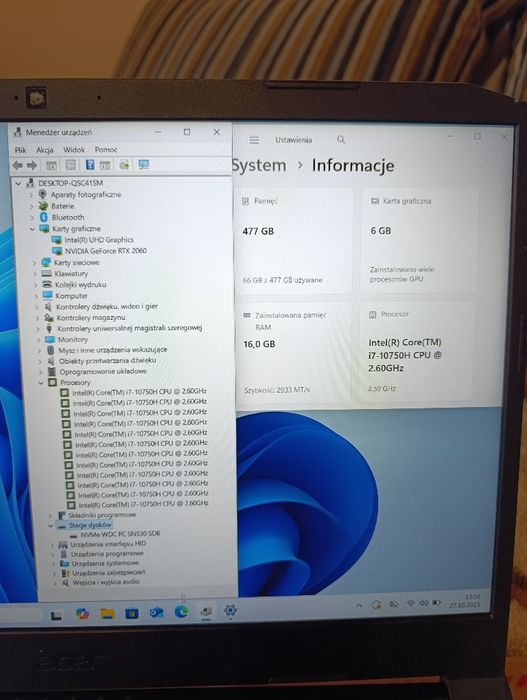Toggle the action pane toolbar icon
Screen dimensions: 527x700
(105, 165)
